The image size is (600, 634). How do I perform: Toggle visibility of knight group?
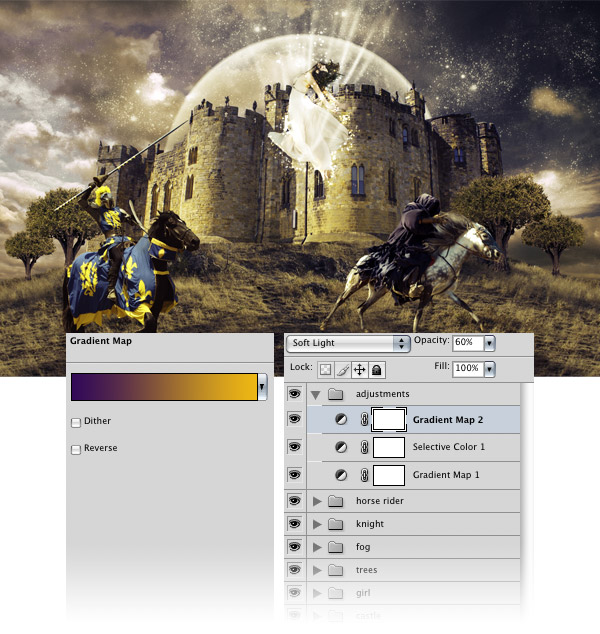pyautogui.click(x=294, y=524)
